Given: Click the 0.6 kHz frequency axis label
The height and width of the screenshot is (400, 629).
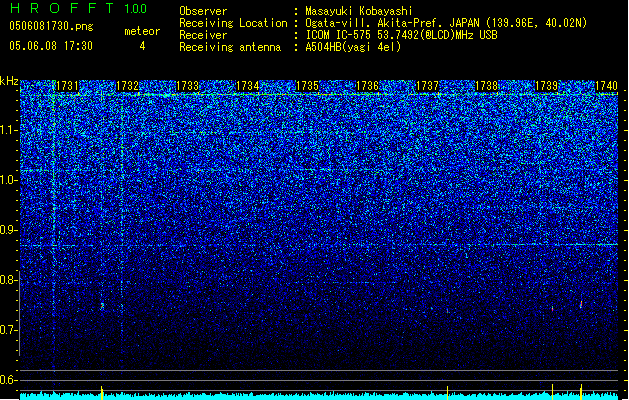Looking at the screenshot, I should pos(9,380).
